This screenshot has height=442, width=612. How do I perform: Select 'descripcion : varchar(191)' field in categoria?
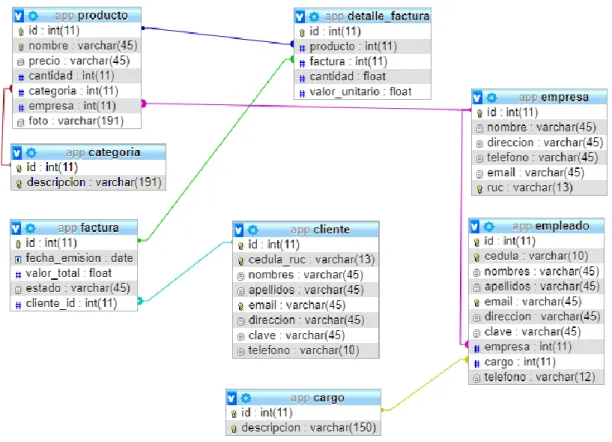(x=88, y=182)
